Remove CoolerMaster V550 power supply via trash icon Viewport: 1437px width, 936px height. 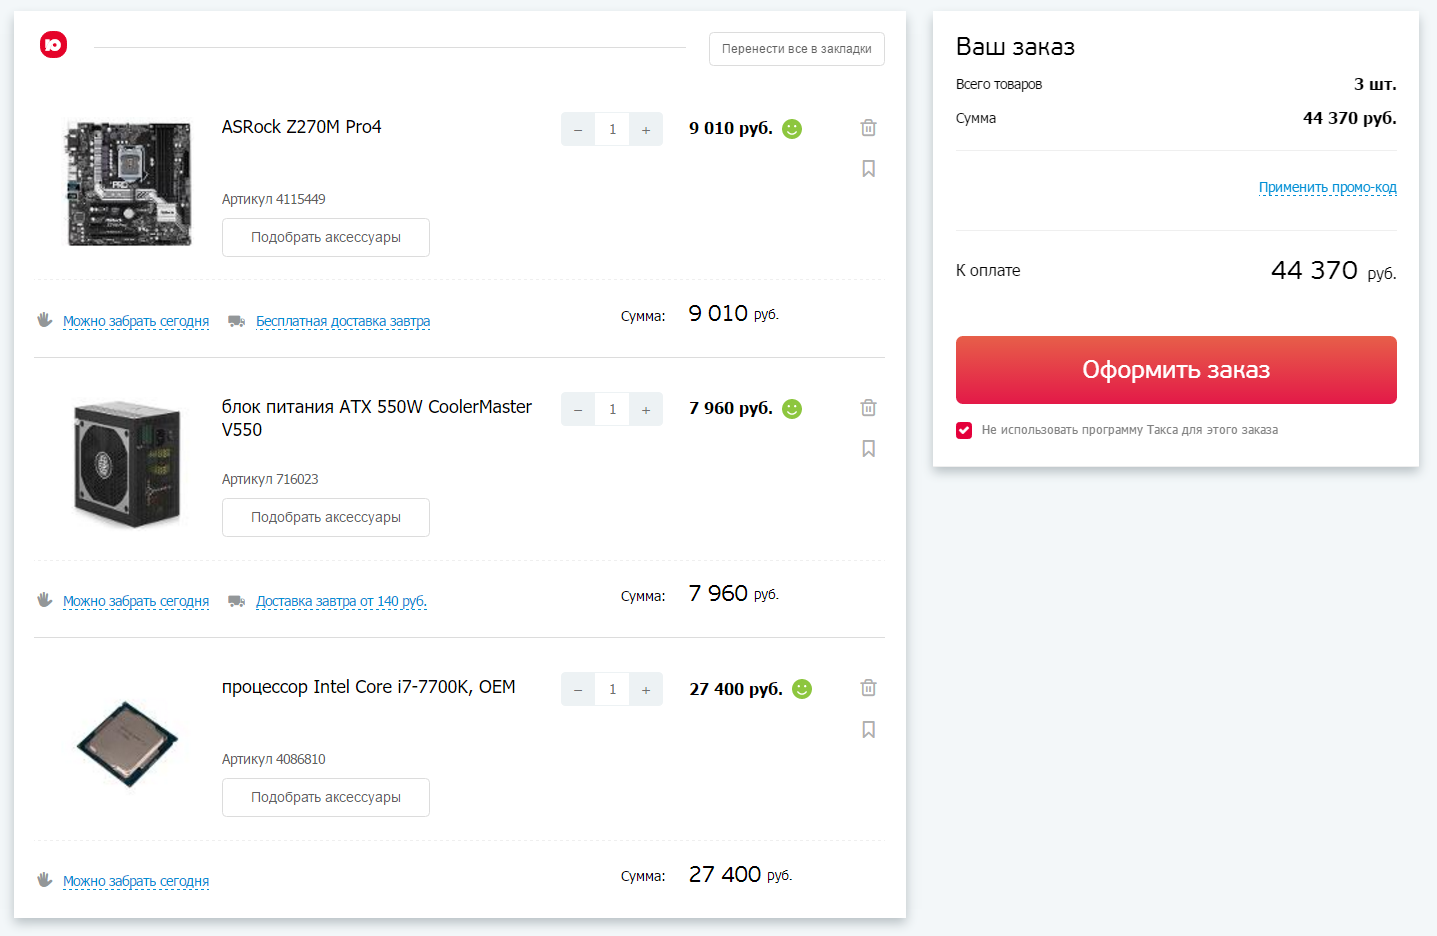tap(868, 408)
